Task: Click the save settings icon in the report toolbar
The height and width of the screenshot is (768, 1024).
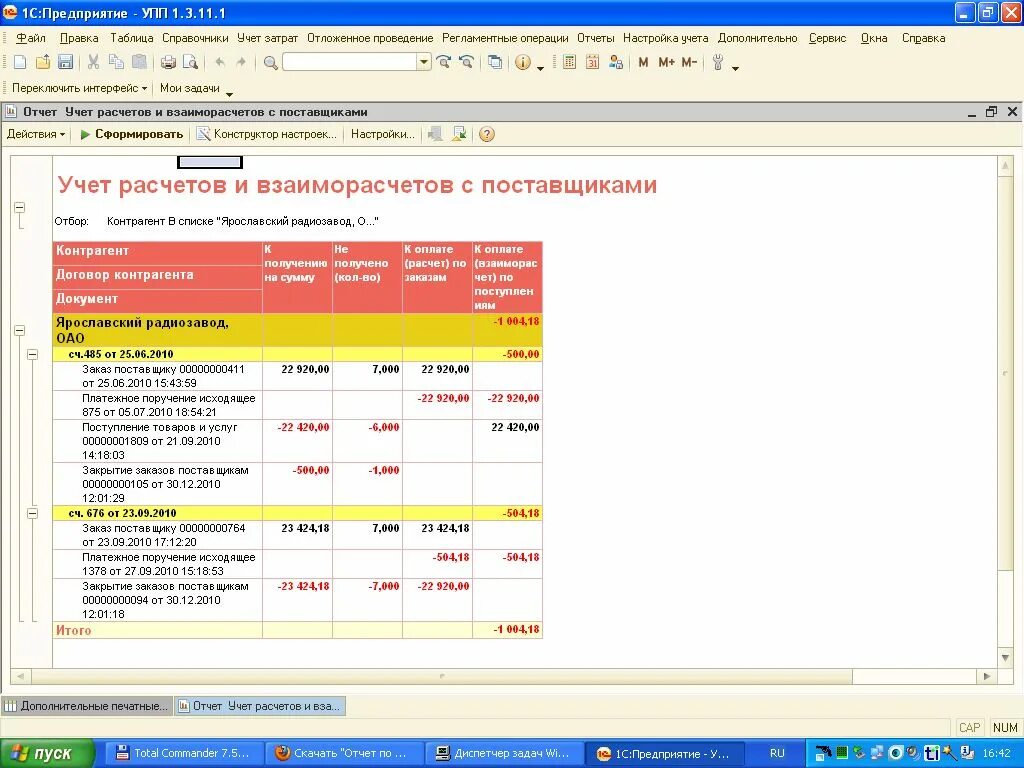Action: click(459, 134)
